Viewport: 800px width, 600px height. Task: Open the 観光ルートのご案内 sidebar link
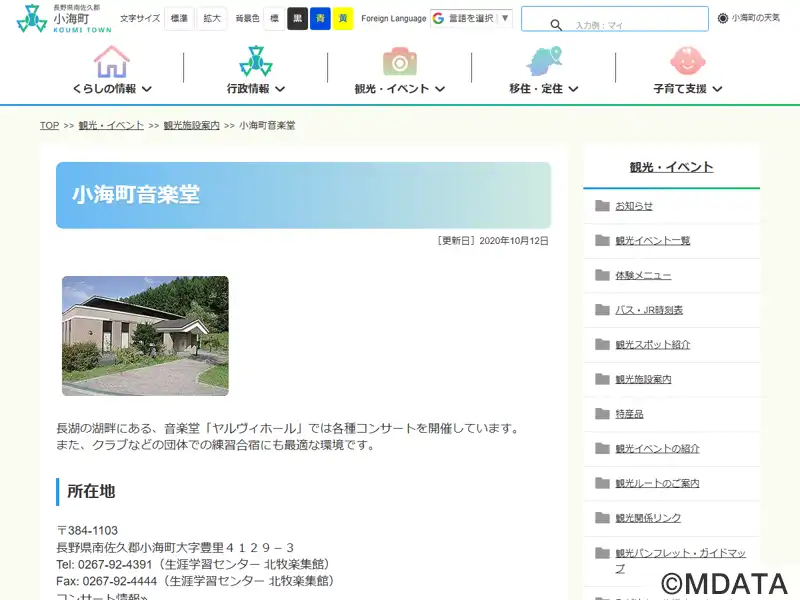(x=657, y=484)
